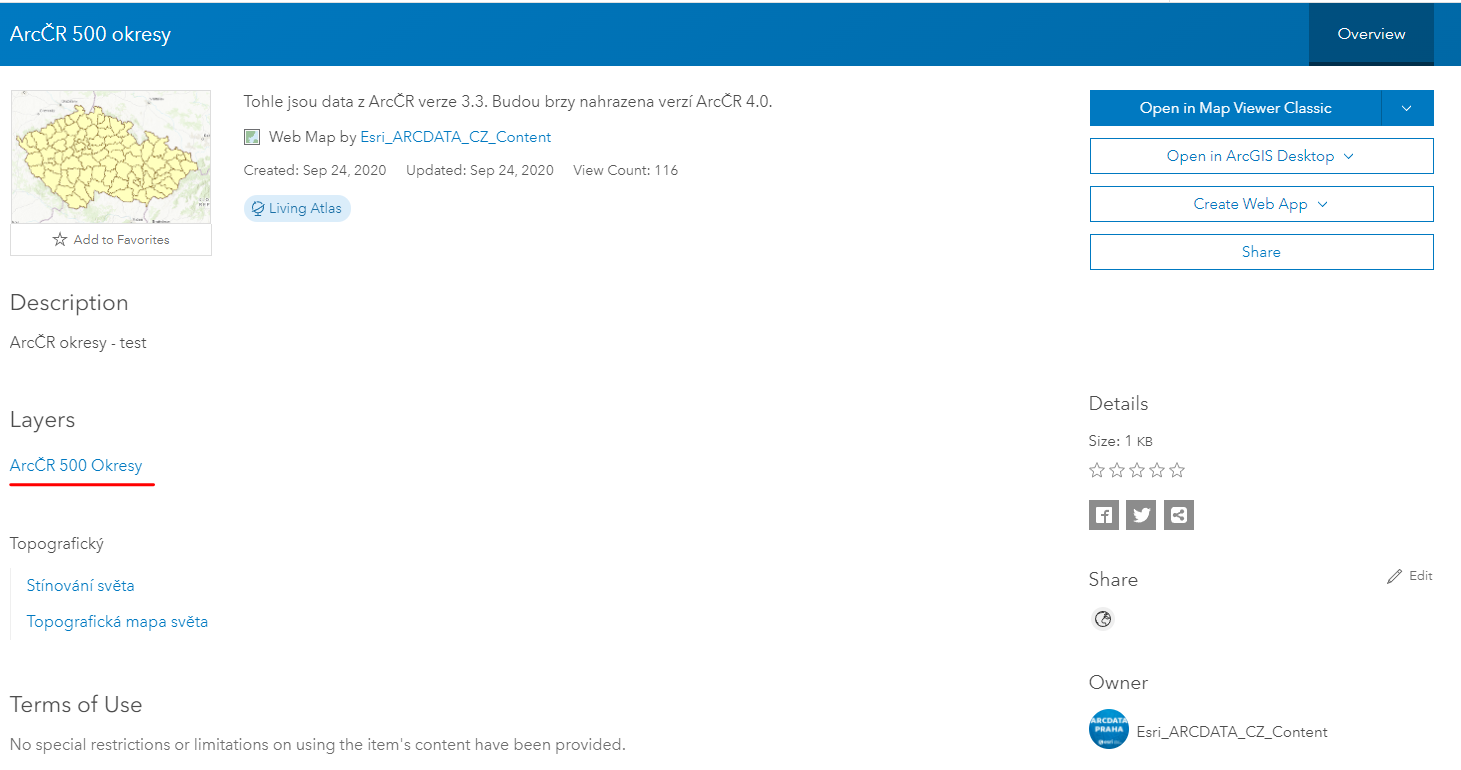Screen dimensions: 1461x770
Task: Open the owner name link under Owner
Action: (x=1232, y=732)
